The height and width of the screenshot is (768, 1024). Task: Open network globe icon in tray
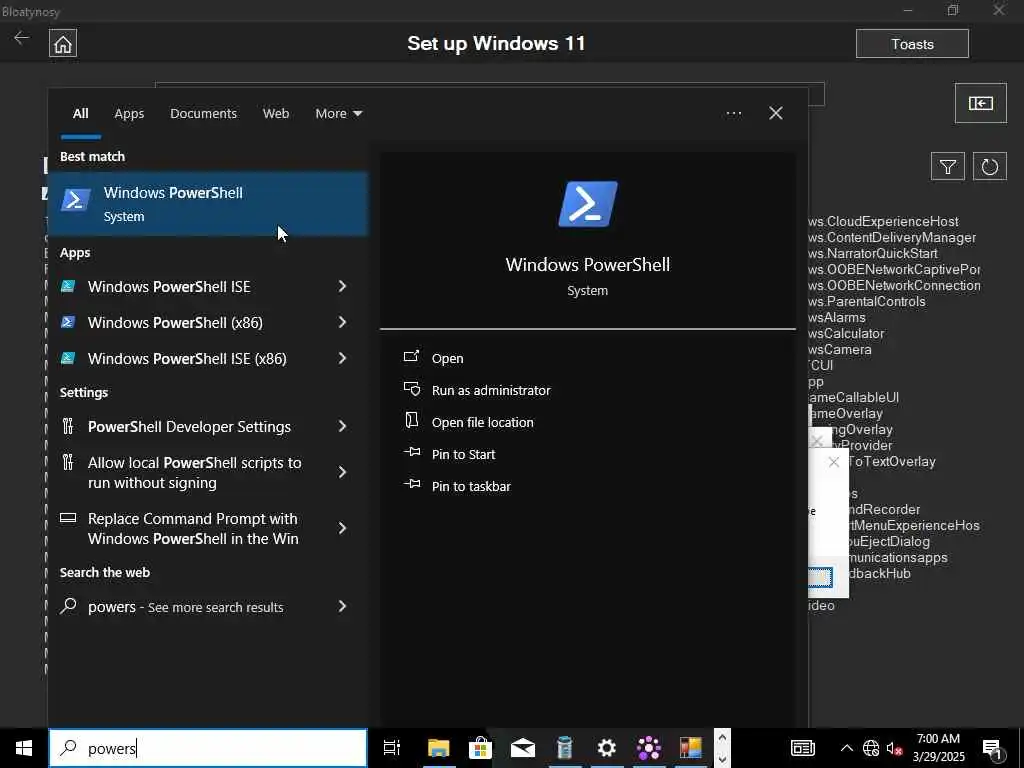click(x=871, y=748)
